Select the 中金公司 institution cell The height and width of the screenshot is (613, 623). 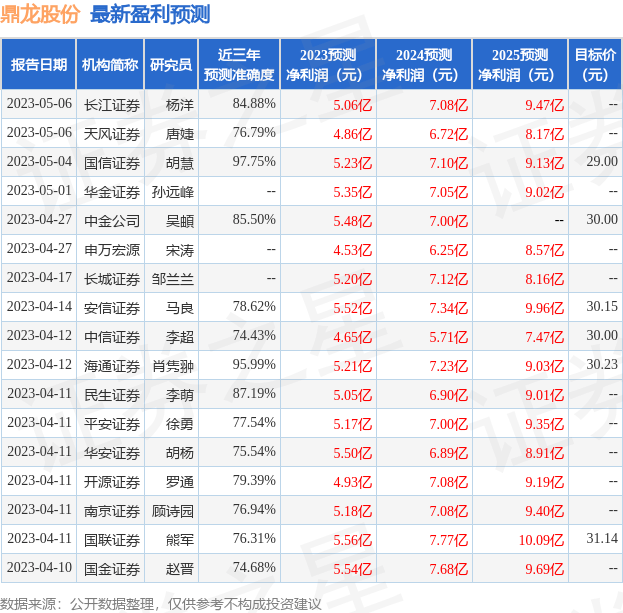(112, 219)
